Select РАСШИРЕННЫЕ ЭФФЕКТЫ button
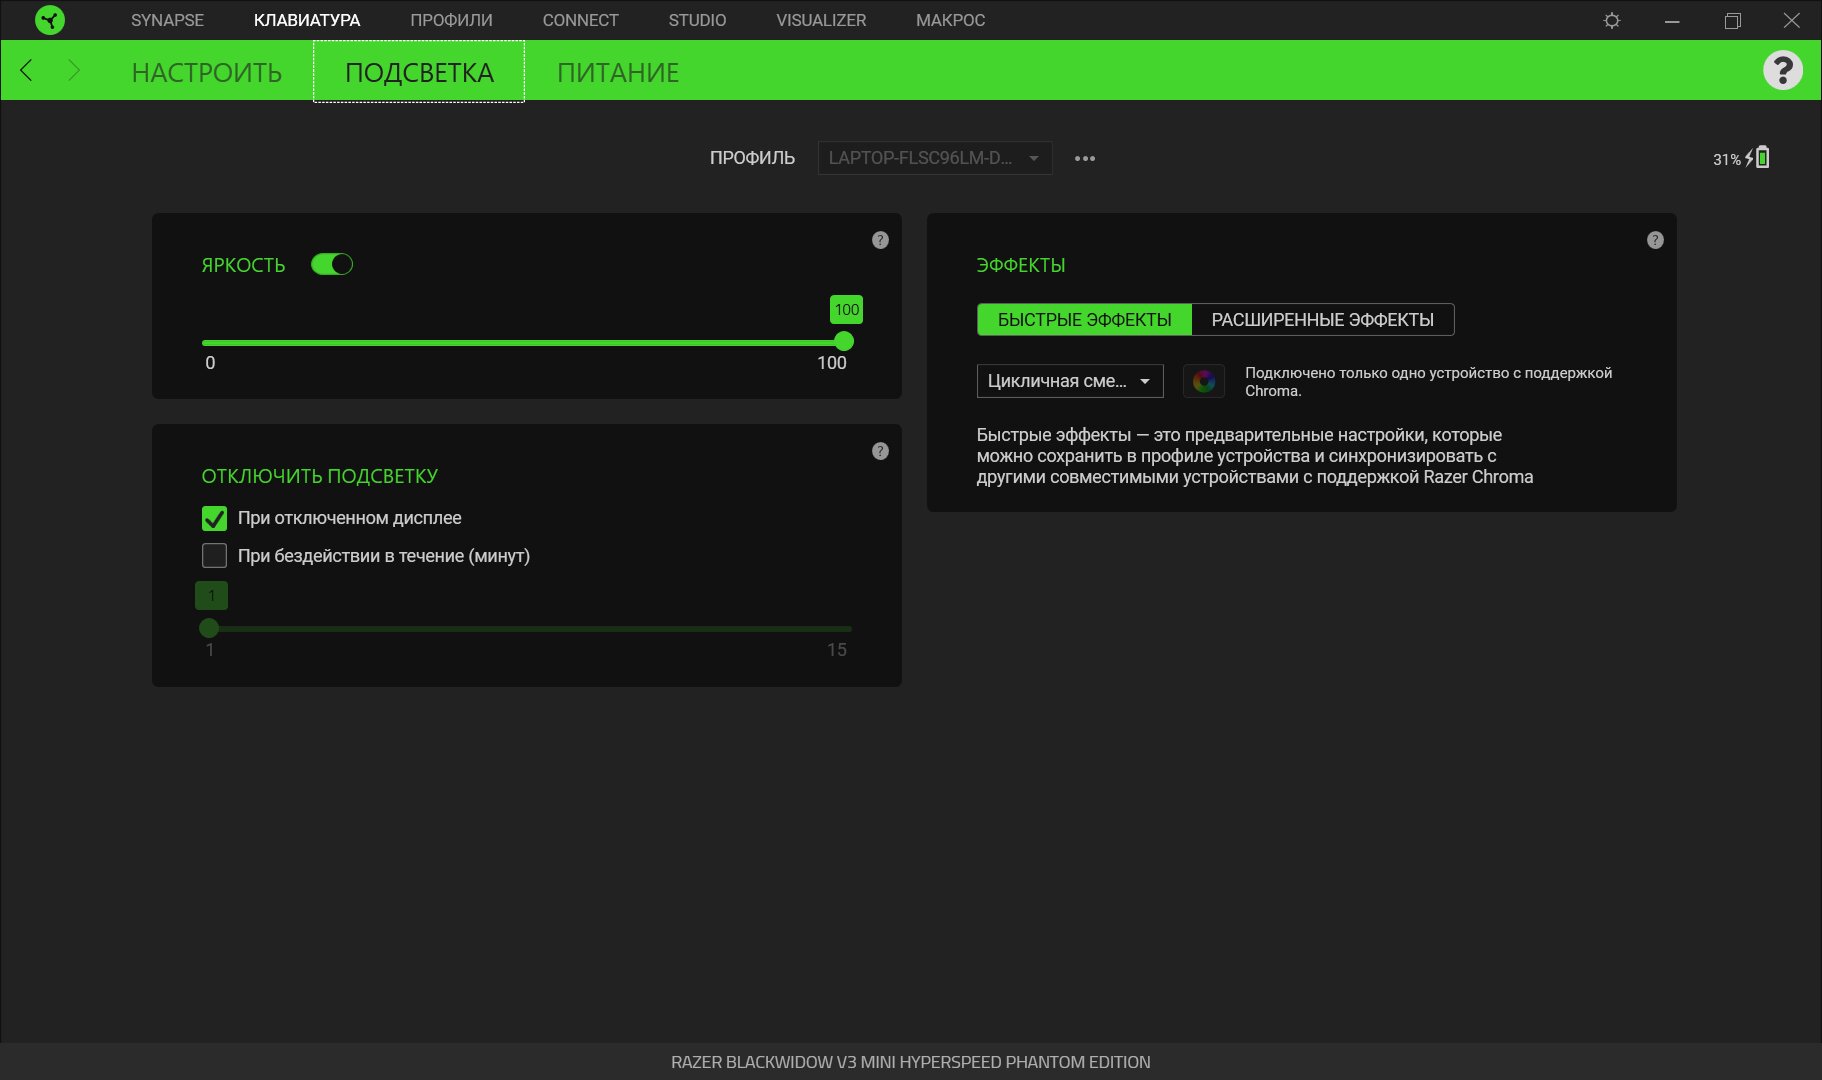Viewport: 1822px width, 1080px height. 1322,320
